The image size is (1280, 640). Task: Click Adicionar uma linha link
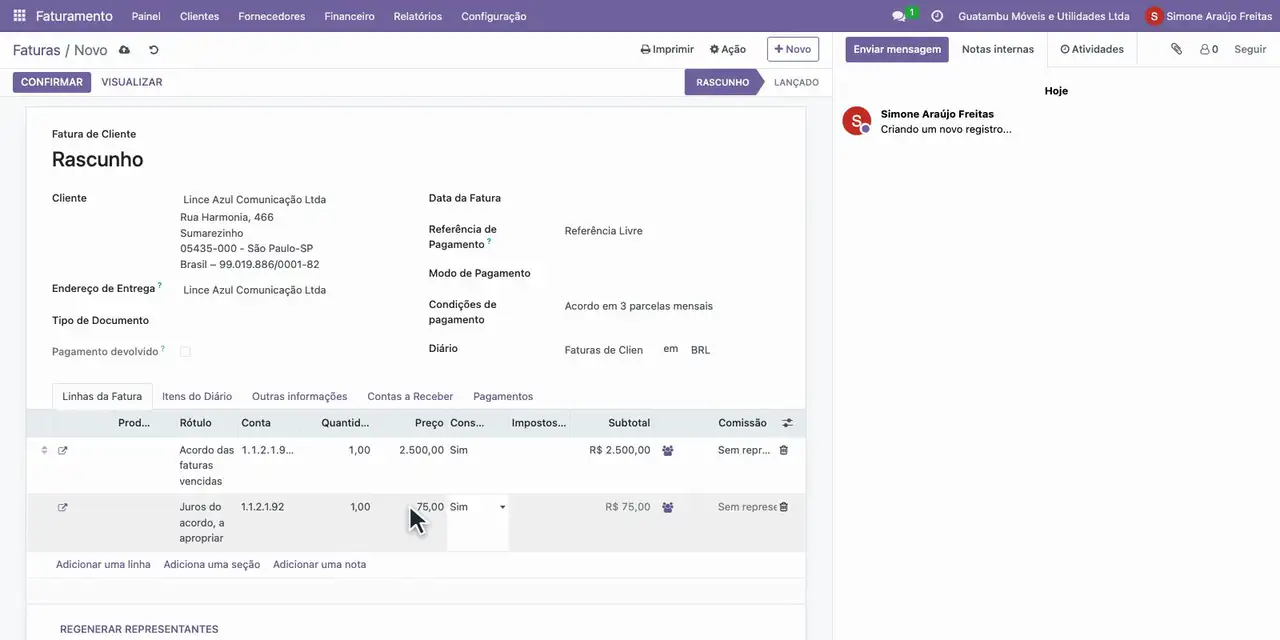[103, 565]
